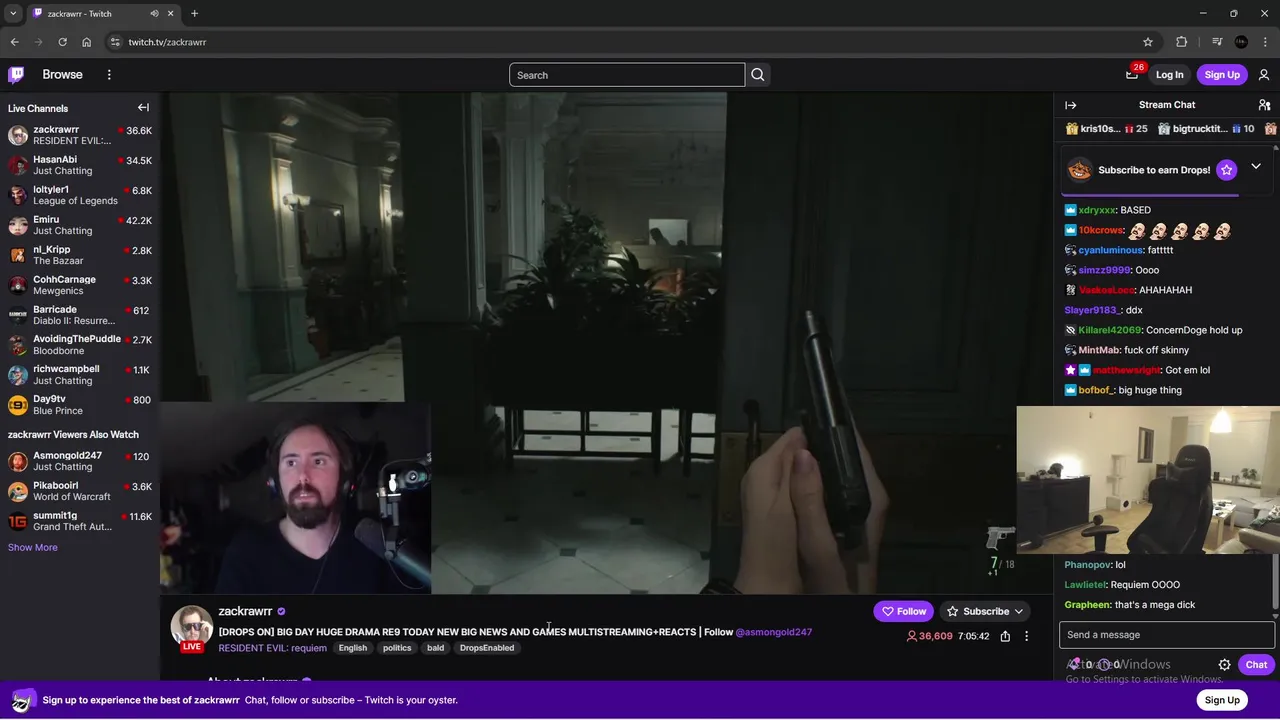Open the asmongold247 link in stream title
The width and height of the screenshot is (1280, 720).
tap(773, 632)
